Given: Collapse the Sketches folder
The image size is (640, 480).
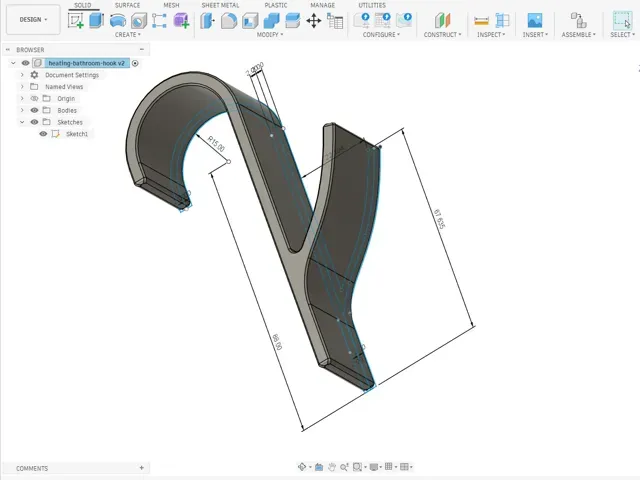Looking at the screenshot, I should click(x=22, y=122).
